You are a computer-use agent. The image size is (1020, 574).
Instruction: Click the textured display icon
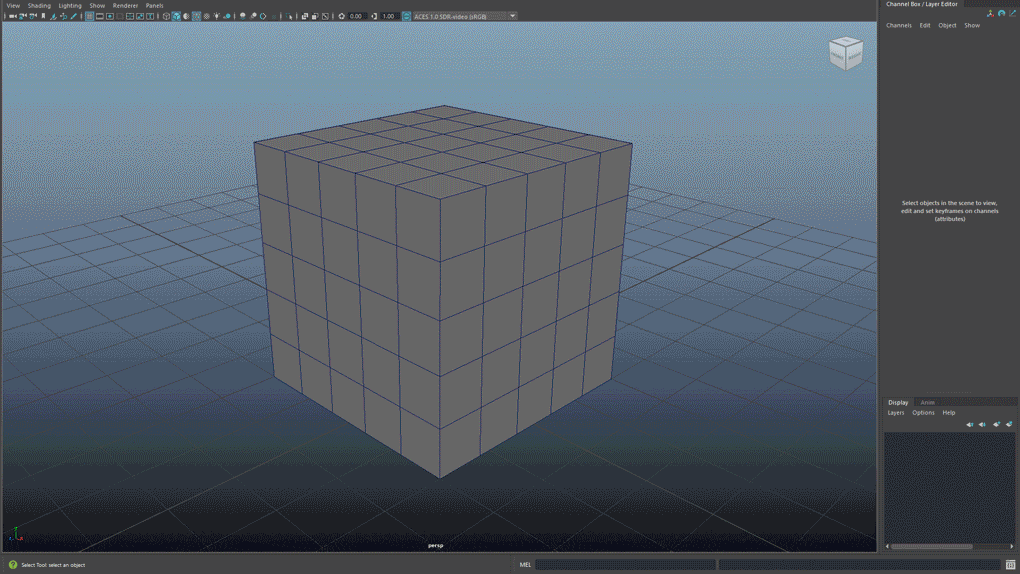206,16
